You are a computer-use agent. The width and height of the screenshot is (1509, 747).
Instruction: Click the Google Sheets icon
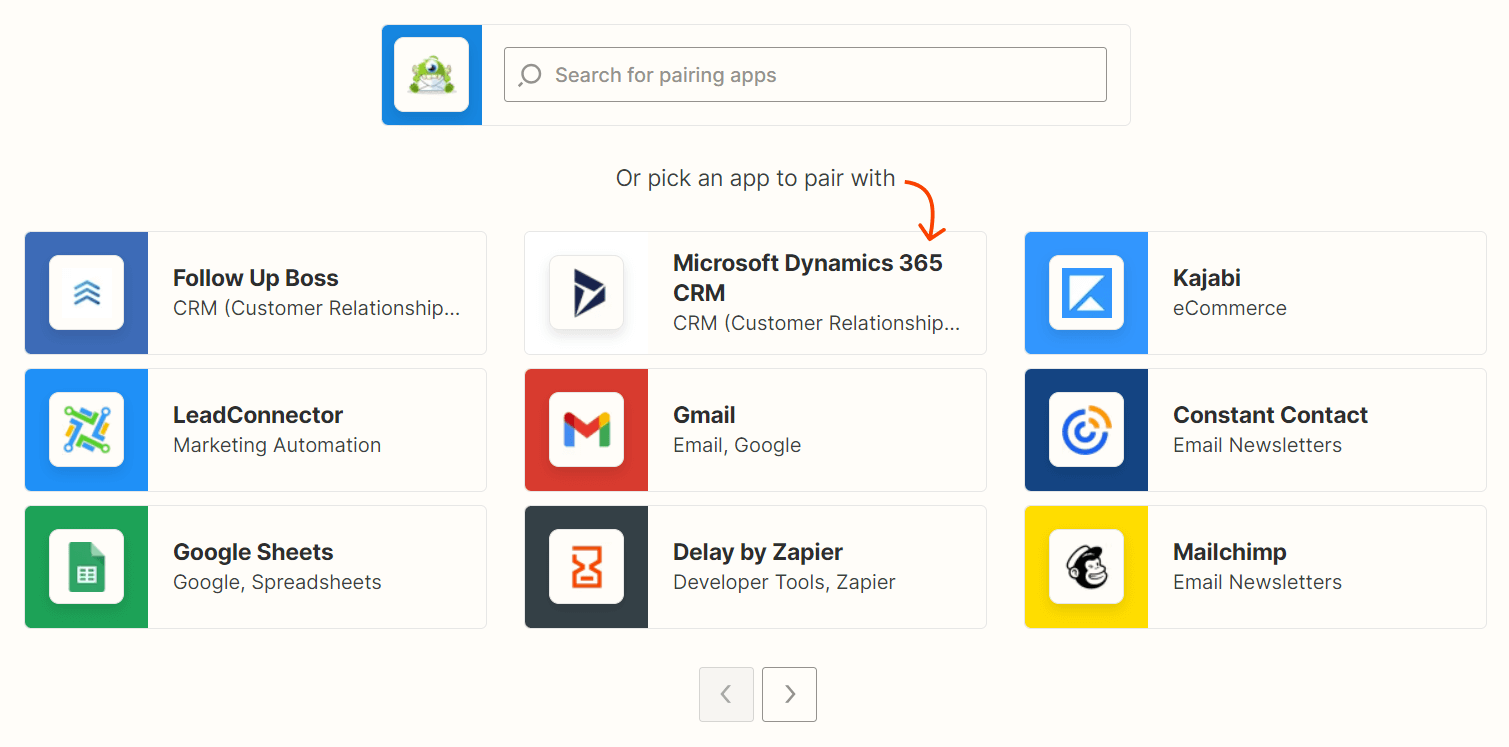pyautogui.click(x=86, y=567)
